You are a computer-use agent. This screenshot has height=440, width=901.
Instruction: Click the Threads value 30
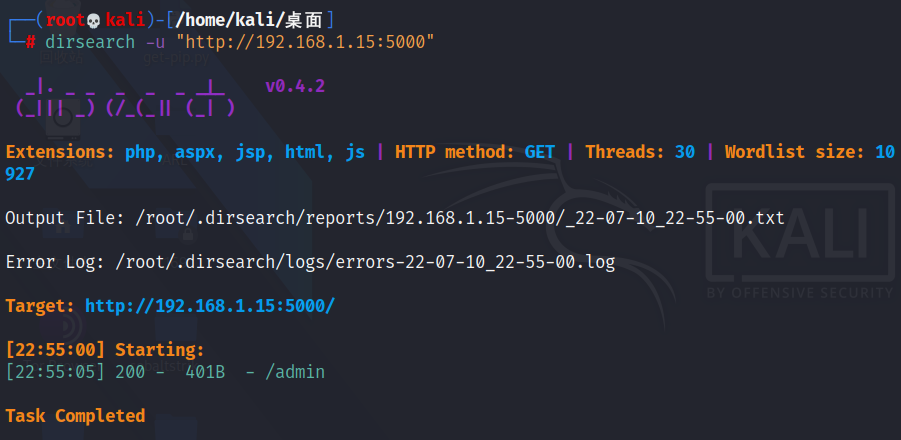(x=685, y=152)
